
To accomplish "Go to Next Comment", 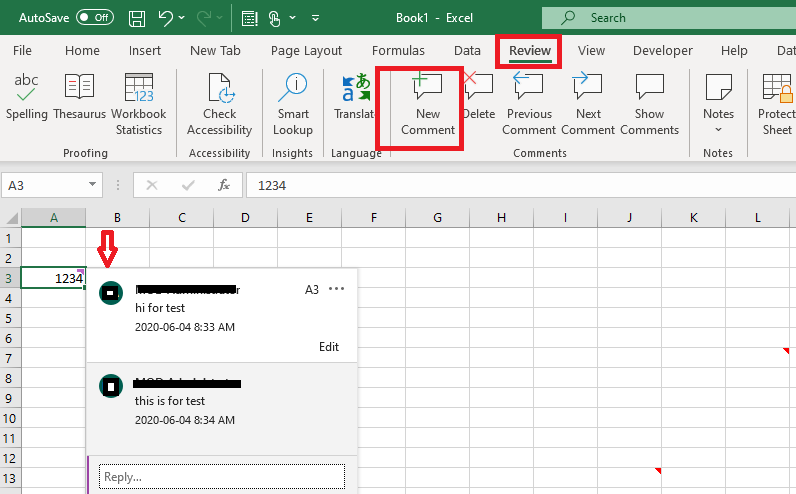I will [x=588, y=104].
